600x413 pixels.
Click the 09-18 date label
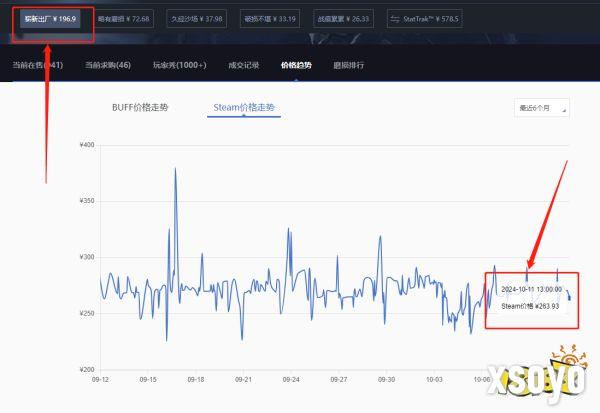196,379
